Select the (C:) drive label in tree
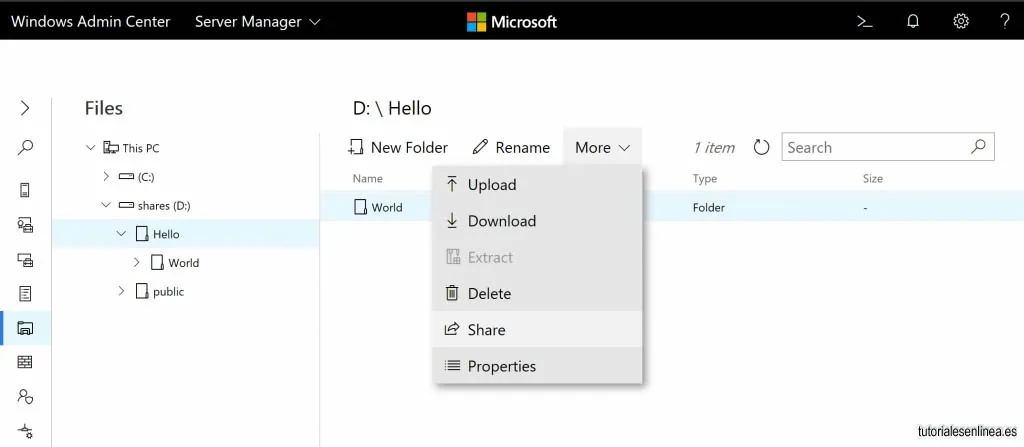 pyautogui.click(x=146, y=176)
